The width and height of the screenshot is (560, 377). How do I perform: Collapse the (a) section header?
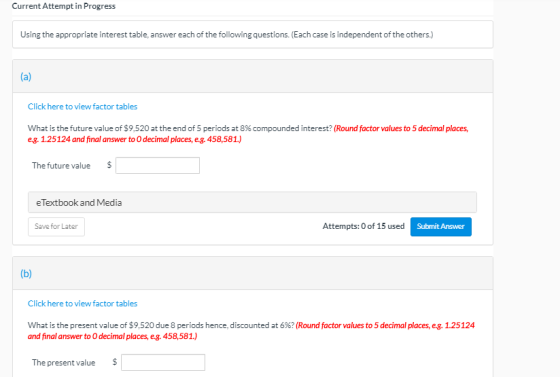(253, 76)
